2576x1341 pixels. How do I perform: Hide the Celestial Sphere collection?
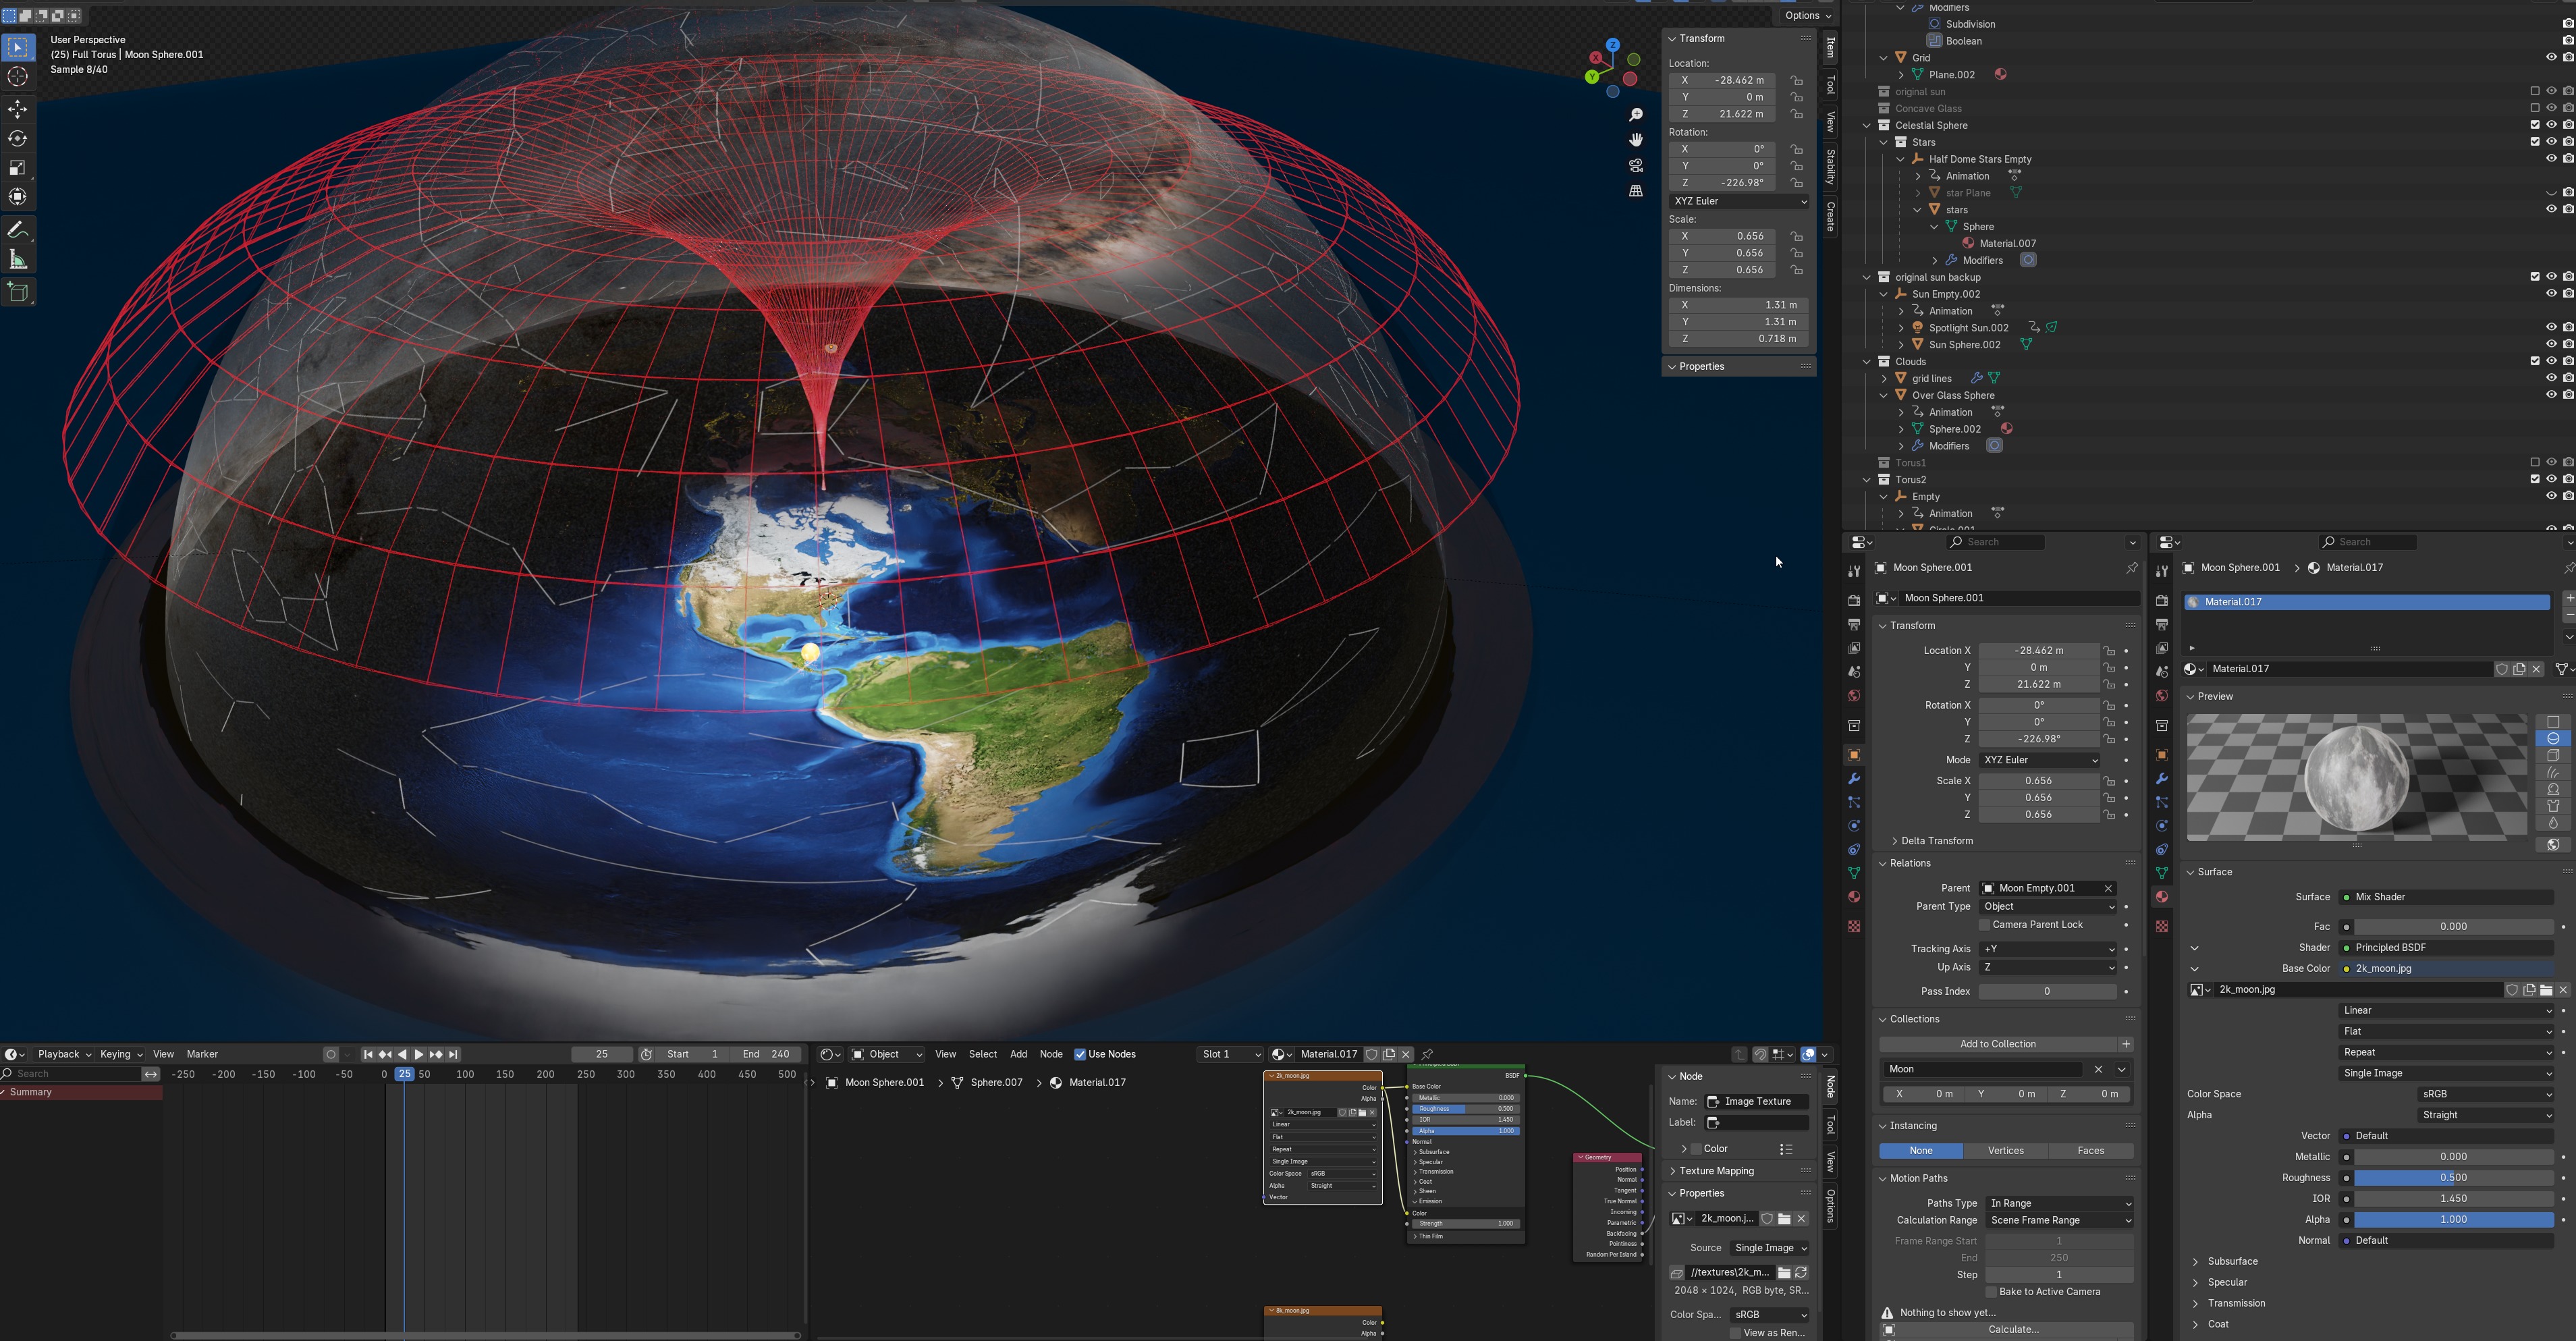pyautogui.click(x=2551, y=125)
